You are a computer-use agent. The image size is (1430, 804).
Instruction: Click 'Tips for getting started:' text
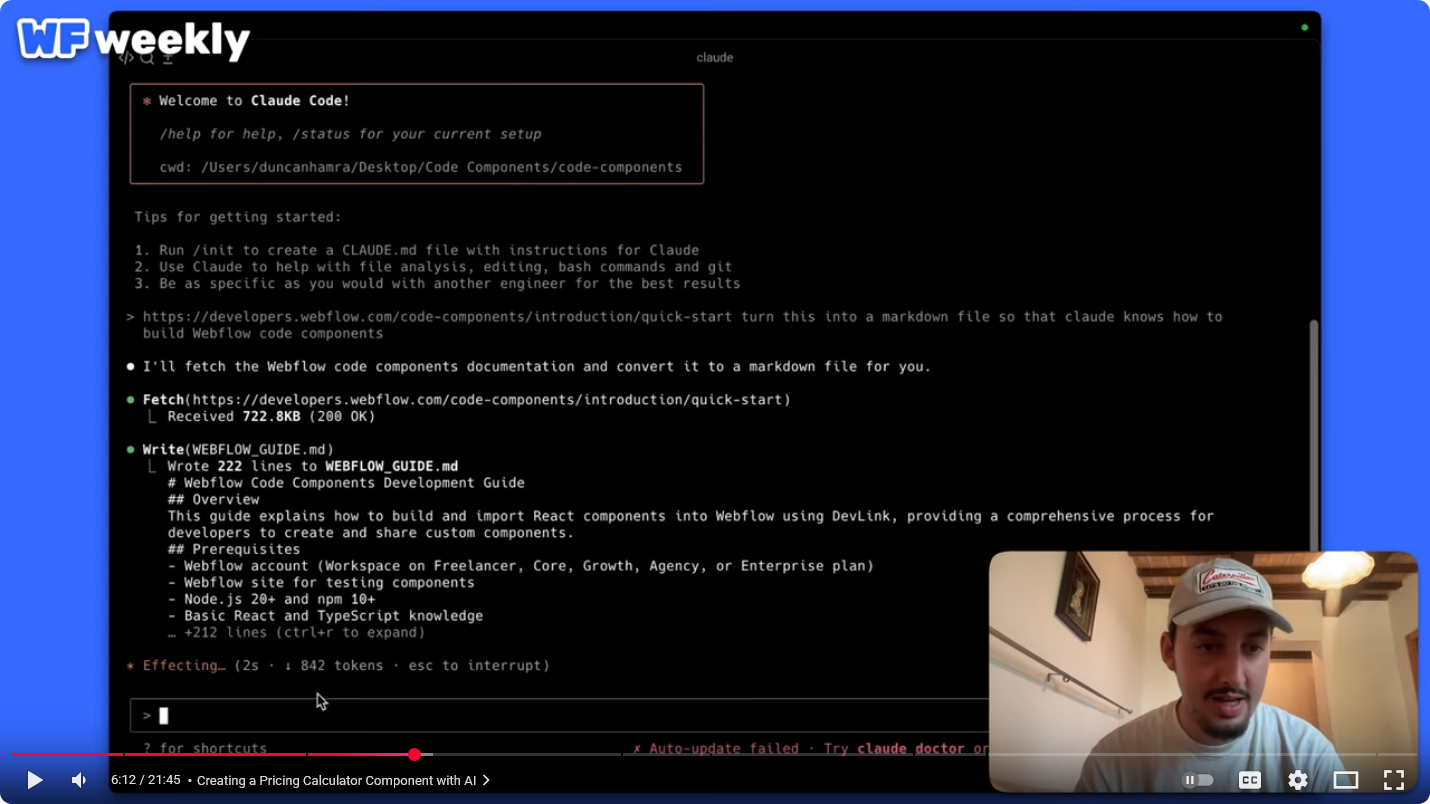point(238,217)
